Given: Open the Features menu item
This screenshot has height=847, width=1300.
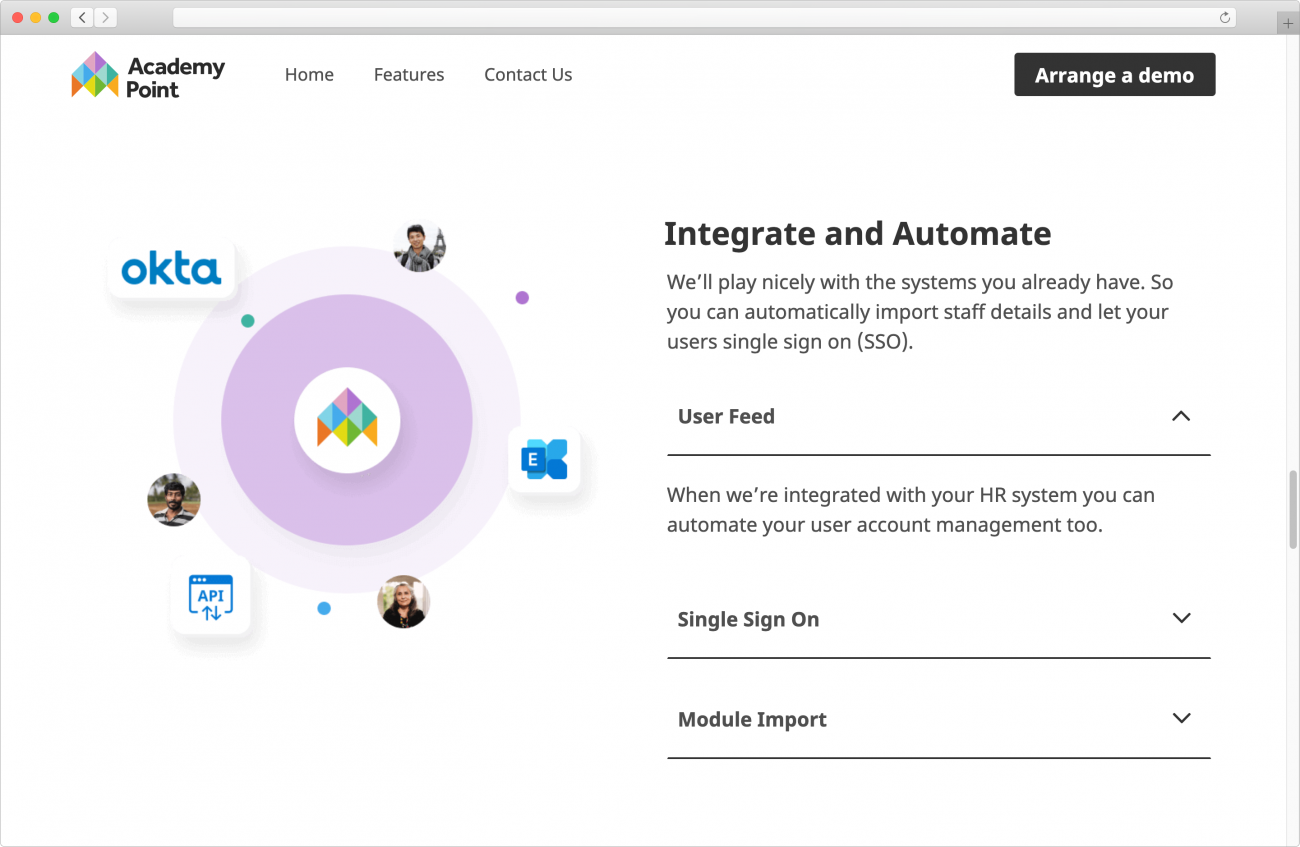Looking at the screenshot, I should click(408, 74).
